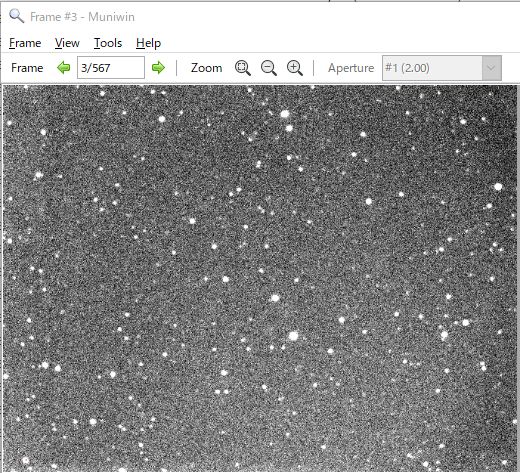520x473 pixels.
Task: Open the Help menu
Action: pyautogui.click(x=148, y=43)
